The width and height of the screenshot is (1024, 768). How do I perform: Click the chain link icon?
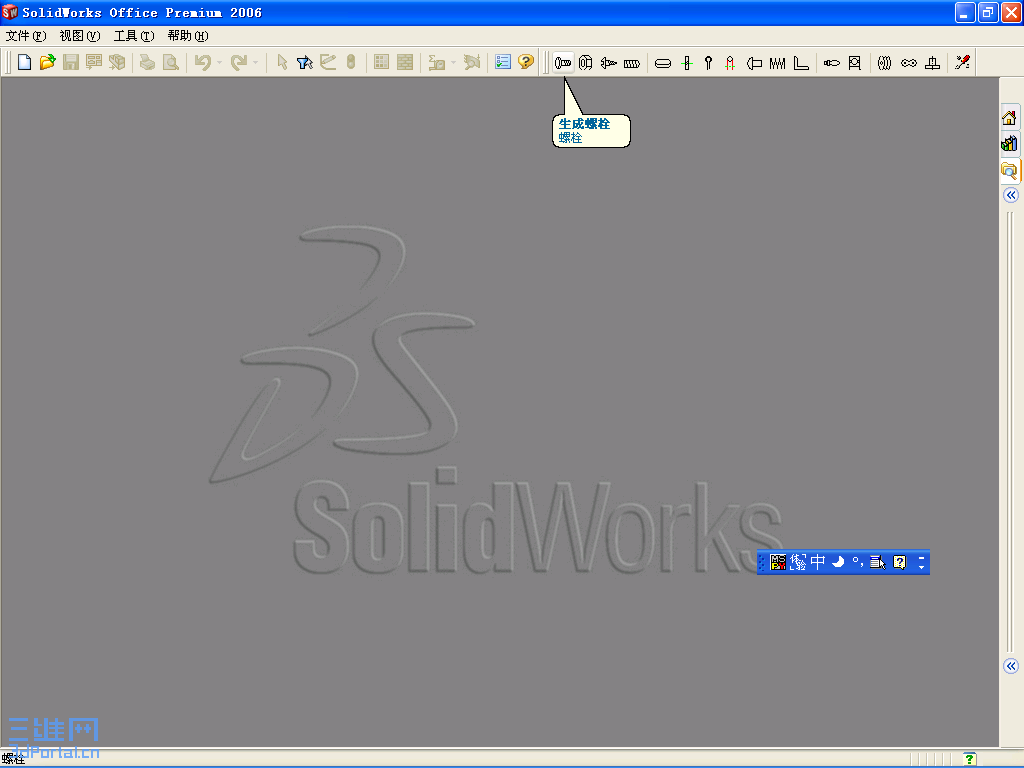908,63
